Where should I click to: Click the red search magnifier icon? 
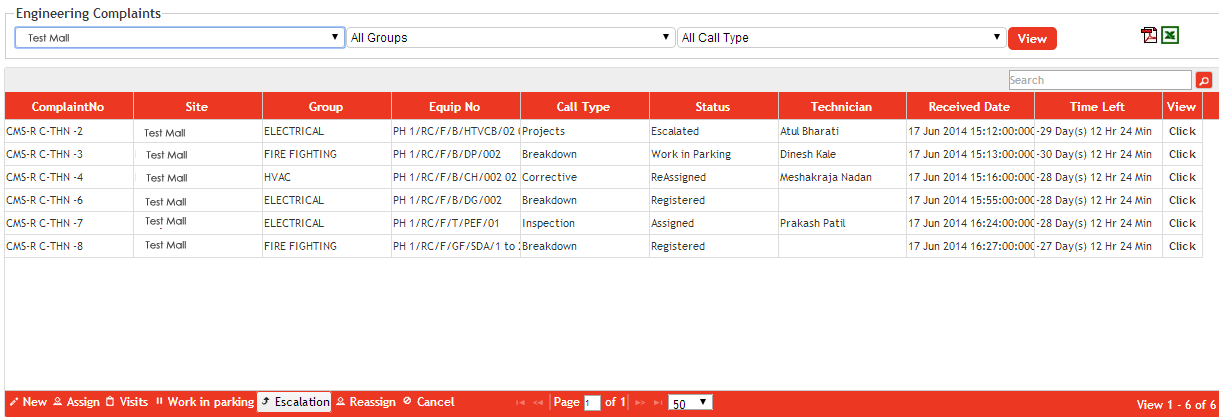tap(1204, 80)
